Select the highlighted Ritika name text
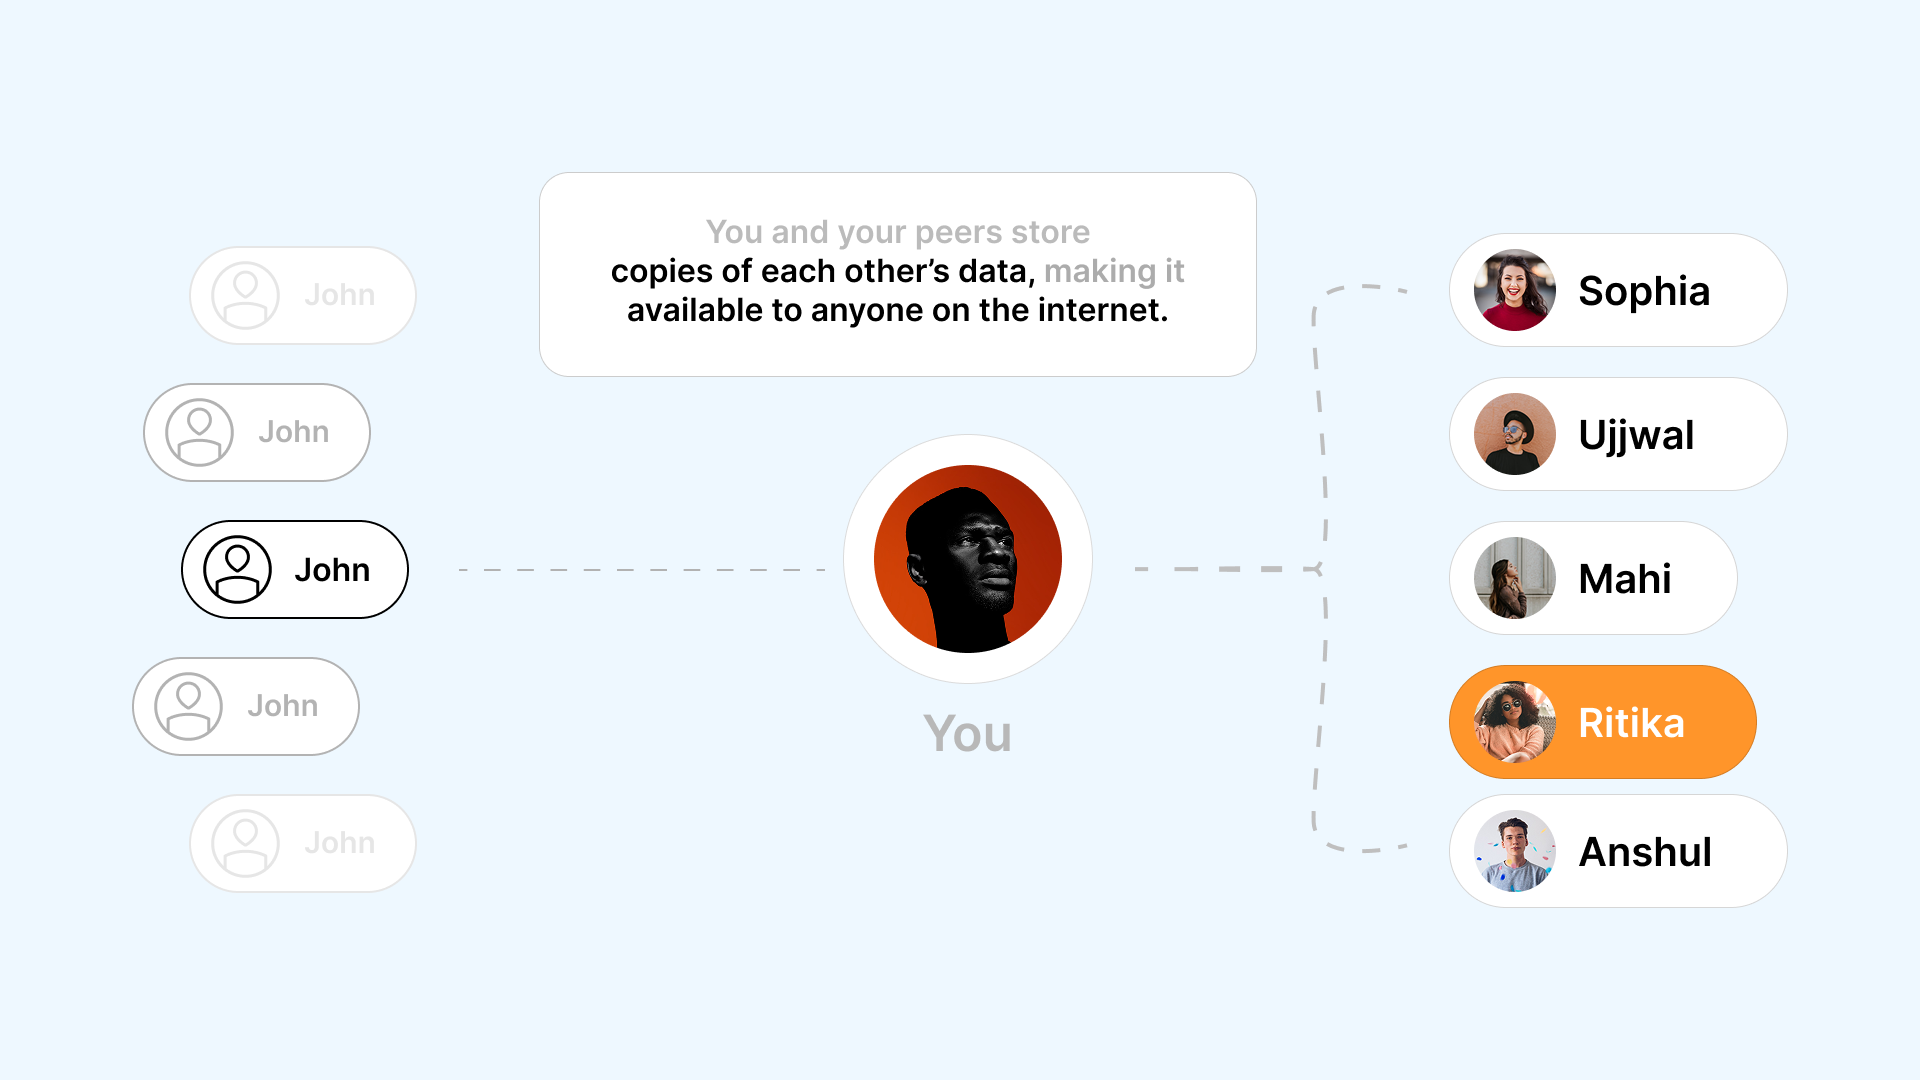Viewport: 1920px width, 1080px height. [1631, 723]
